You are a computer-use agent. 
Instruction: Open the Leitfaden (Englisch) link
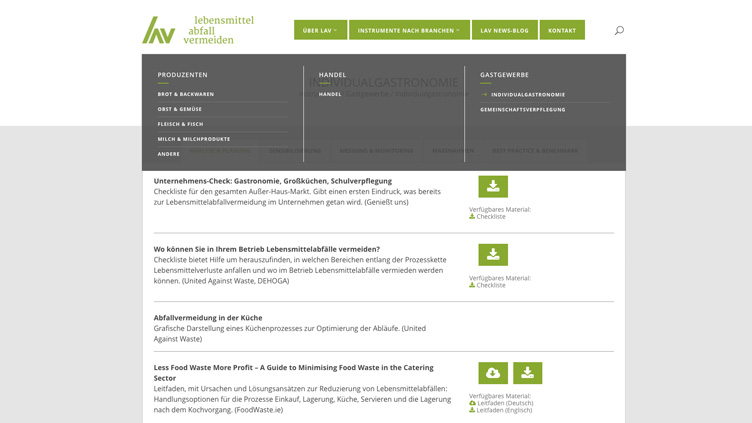click(505, 410)
